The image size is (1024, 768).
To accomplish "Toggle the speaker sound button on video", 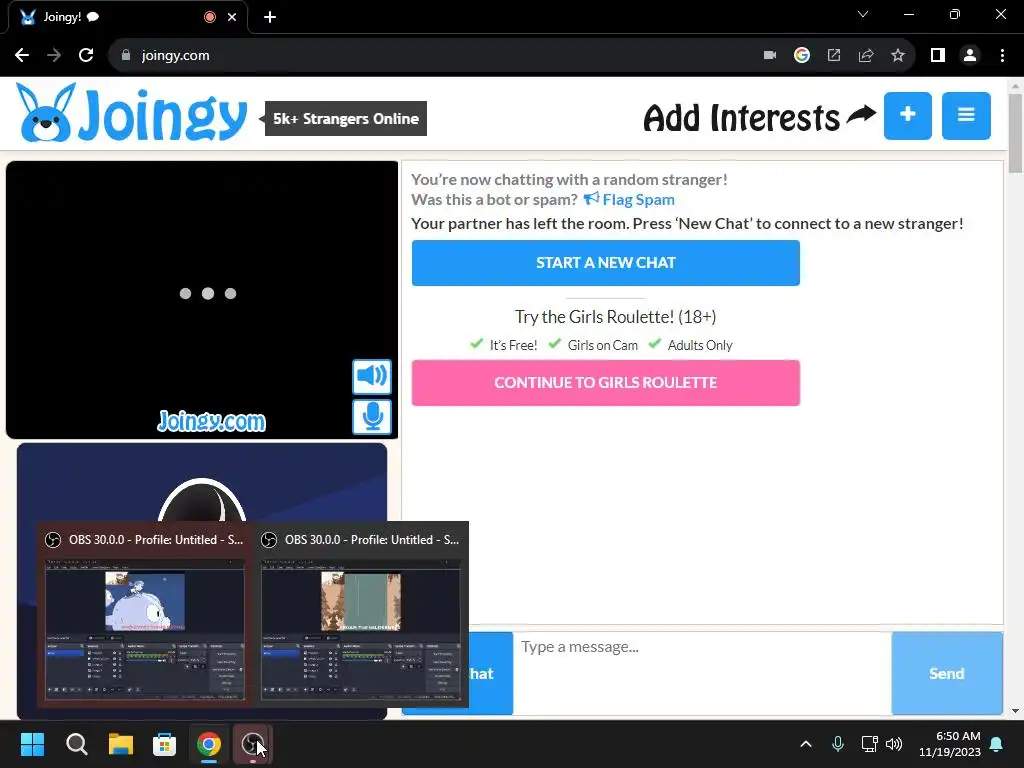I will point(372,376).
